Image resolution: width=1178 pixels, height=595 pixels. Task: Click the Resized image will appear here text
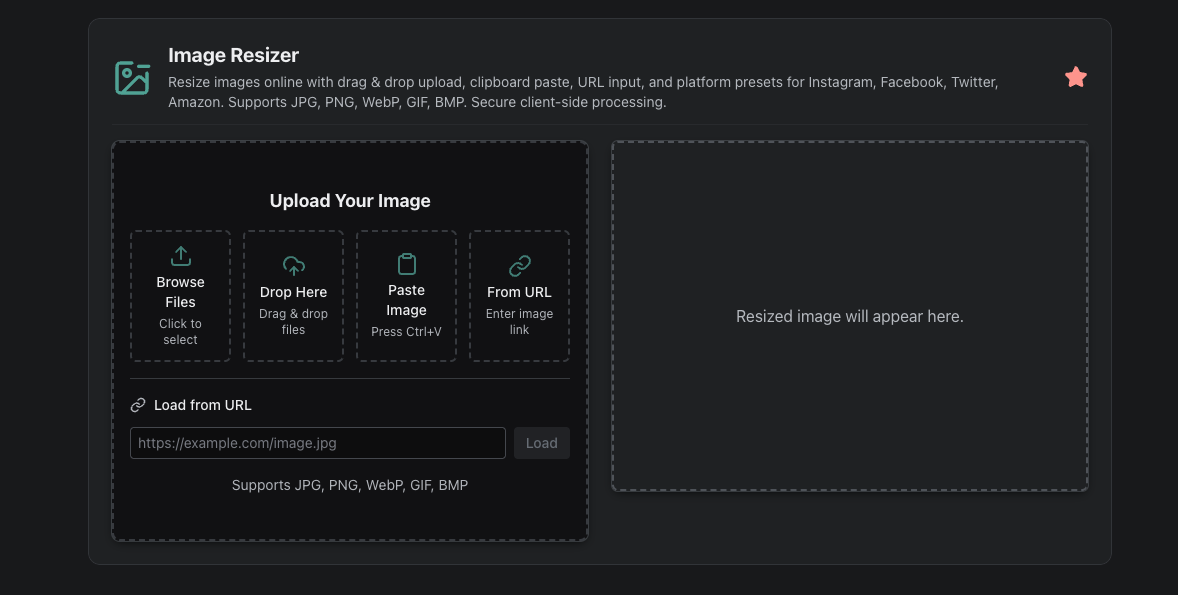point(850,316)
